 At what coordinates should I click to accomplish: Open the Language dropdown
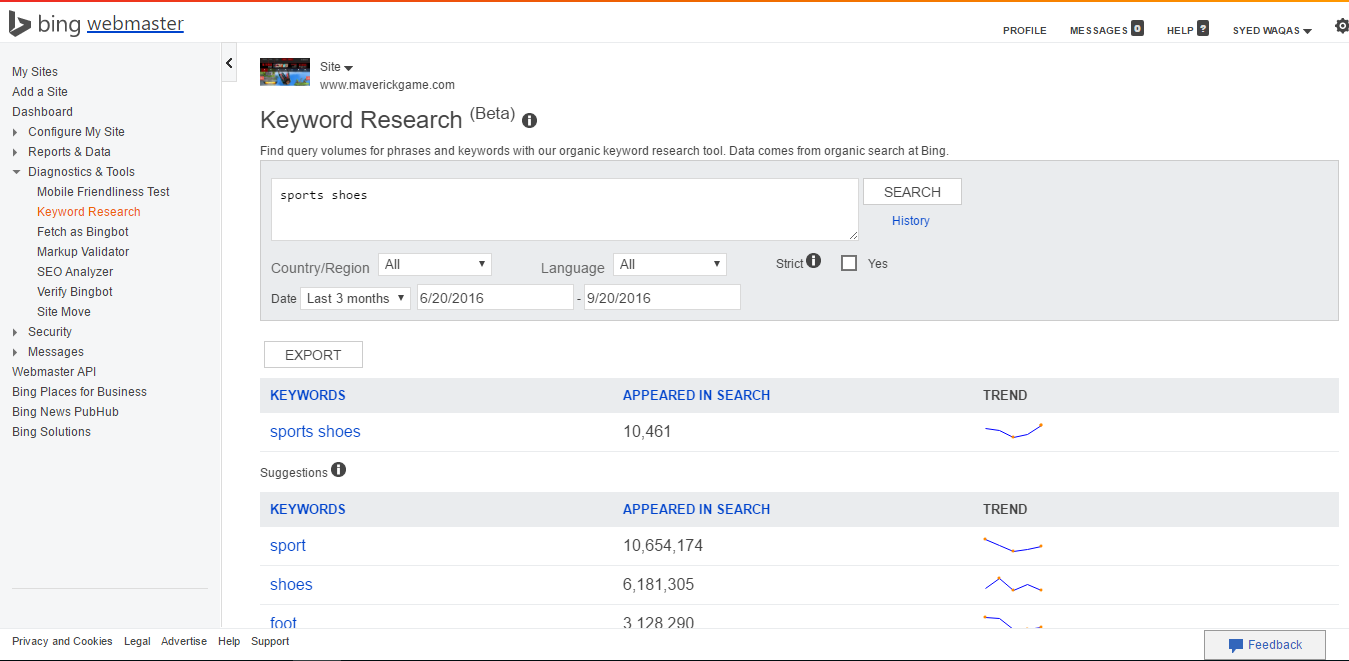670,264
